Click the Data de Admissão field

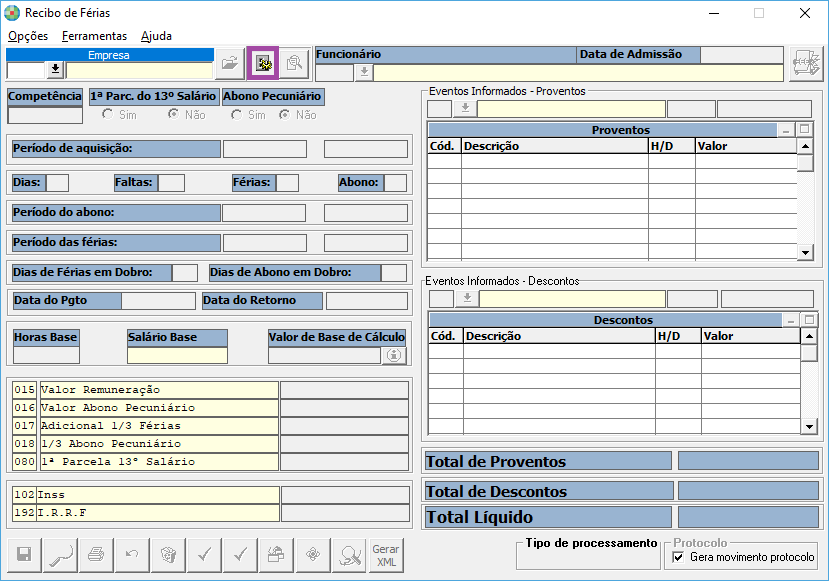coord(742,55)
